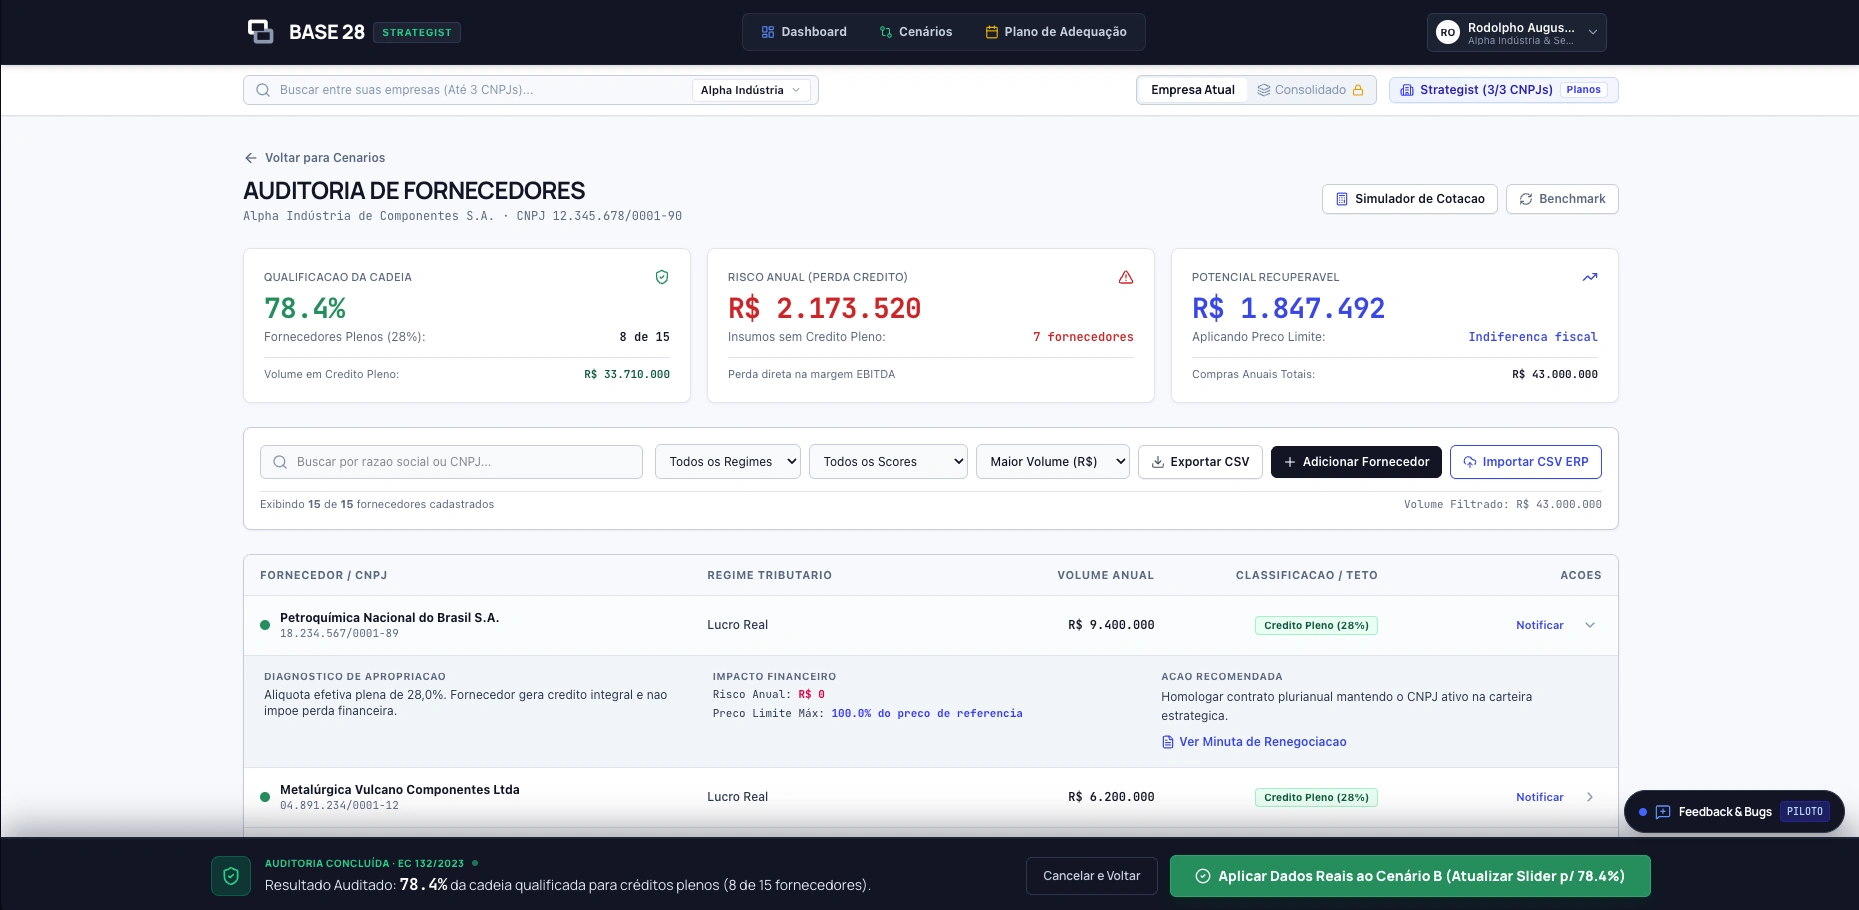Image resolution: width=1859 pixels, height=910 pixels.
Task: Click Notificar for Metalúrgica Vulcano
Action: coord(1539,797)
